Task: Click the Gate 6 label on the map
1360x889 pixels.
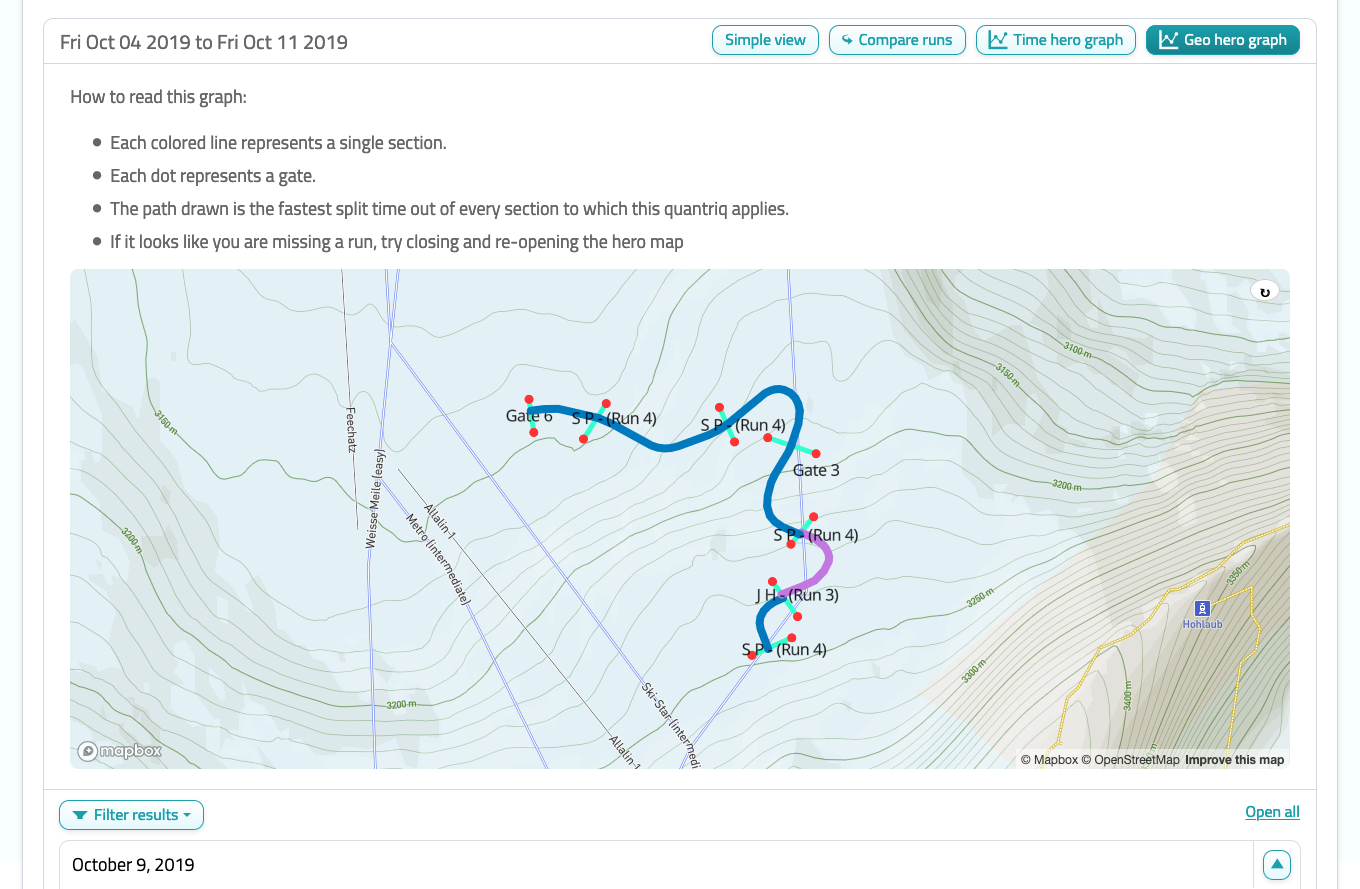Action: coord(529,417)
